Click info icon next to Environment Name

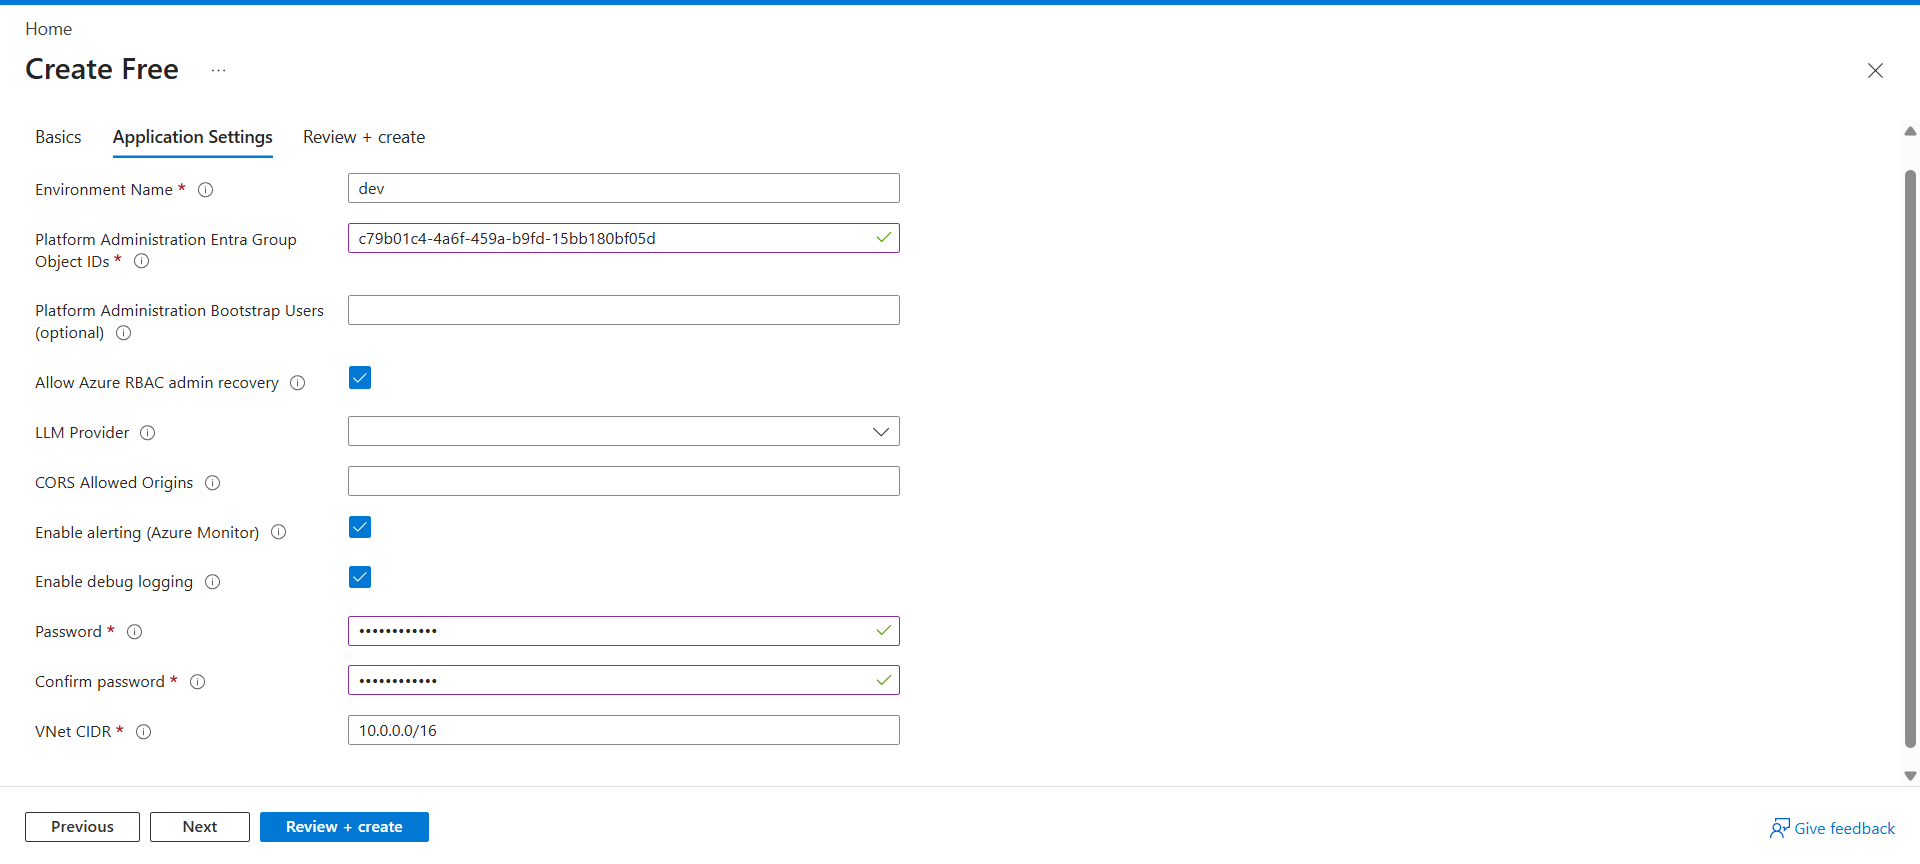point(205,190)
